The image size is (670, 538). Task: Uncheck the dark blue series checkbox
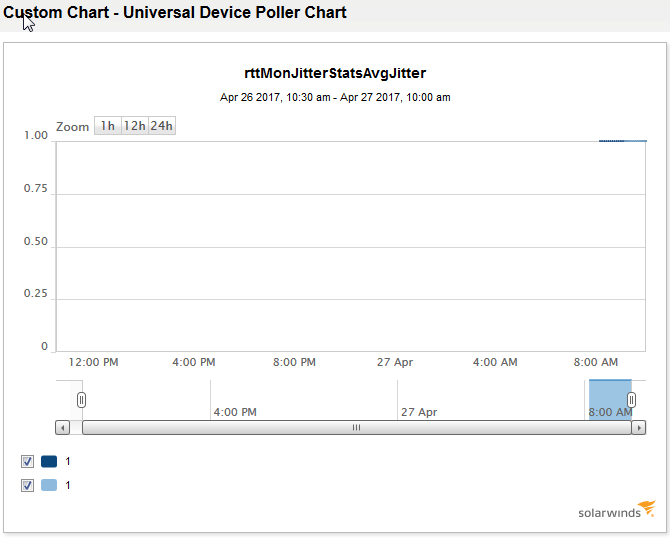(x=27, y=462)
